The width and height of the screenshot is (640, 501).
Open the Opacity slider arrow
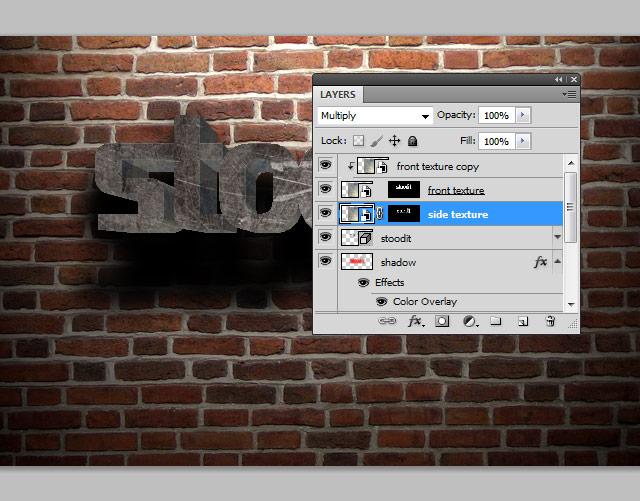(x=523, y=115)
